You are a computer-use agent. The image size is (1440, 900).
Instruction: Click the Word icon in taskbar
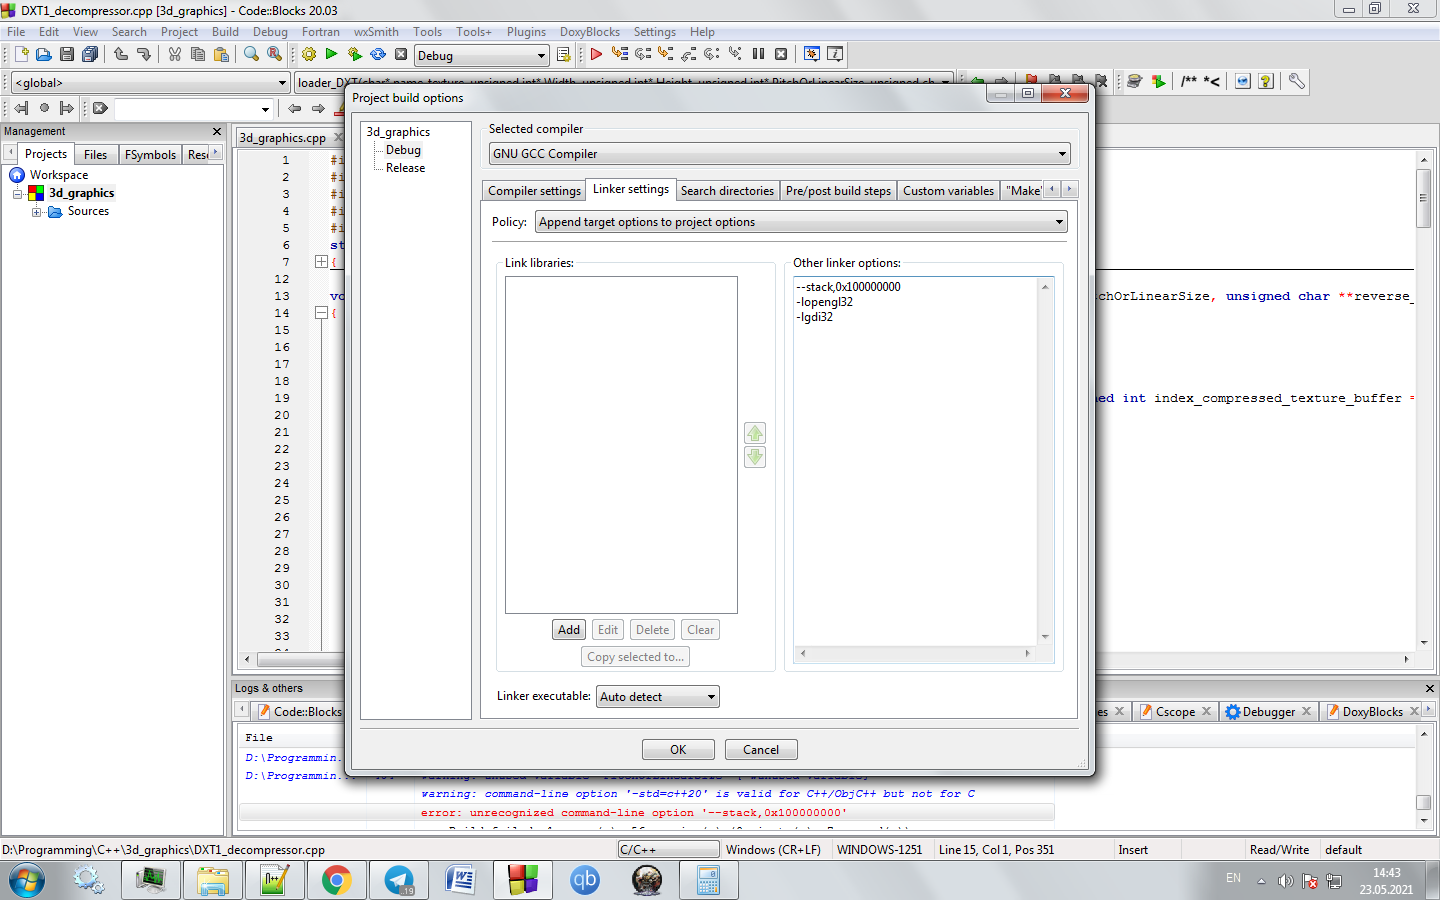tap(461, 880)
